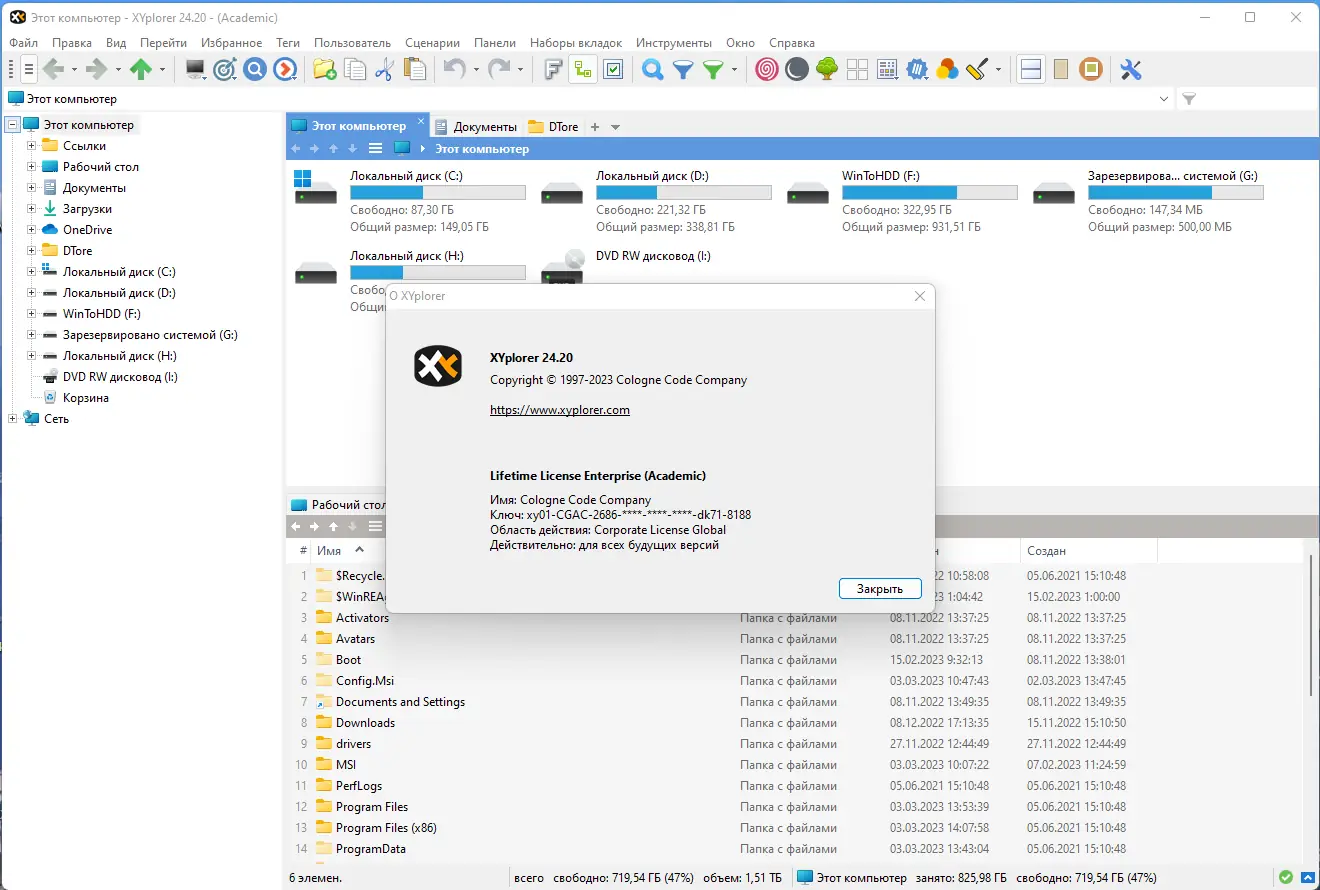1320x890 pixels.
Task: Click Закрыть button in About dialog
Action: click(x=880, y=589)
